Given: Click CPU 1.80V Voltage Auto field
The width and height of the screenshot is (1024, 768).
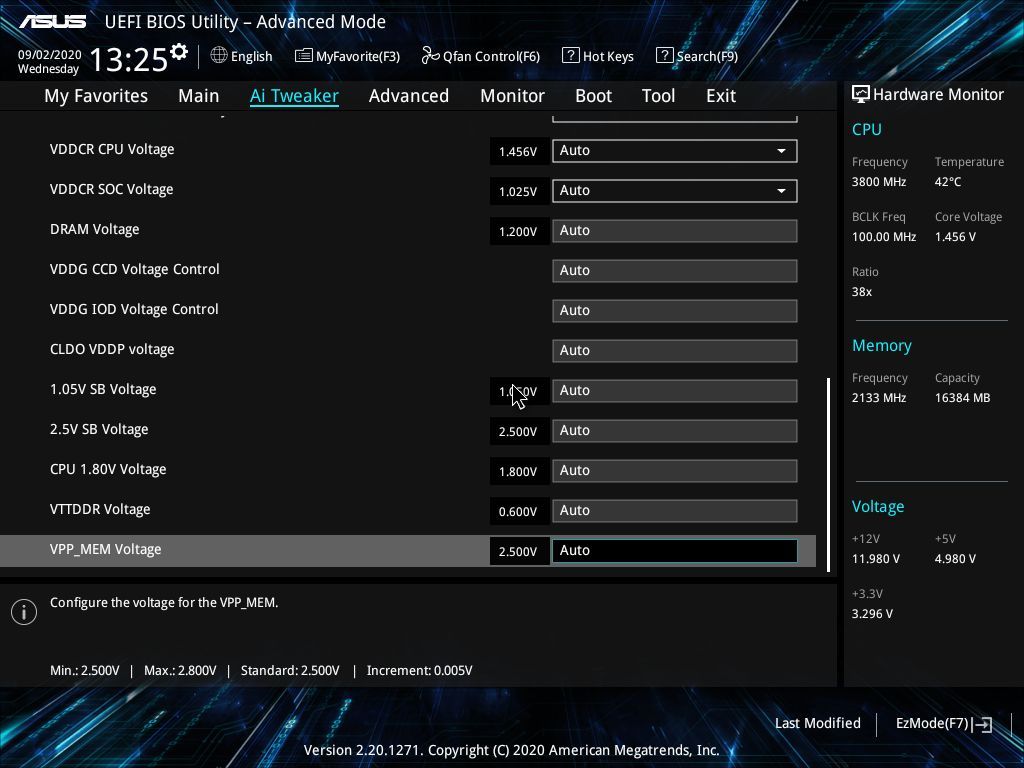Looking at the screenshot, I should [x=675, y=470].
